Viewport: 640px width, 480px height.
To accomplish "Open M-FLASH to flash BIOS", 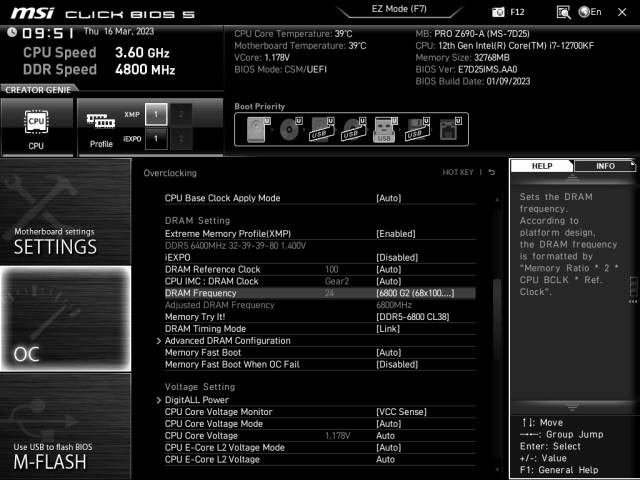I will pos(65,427).
